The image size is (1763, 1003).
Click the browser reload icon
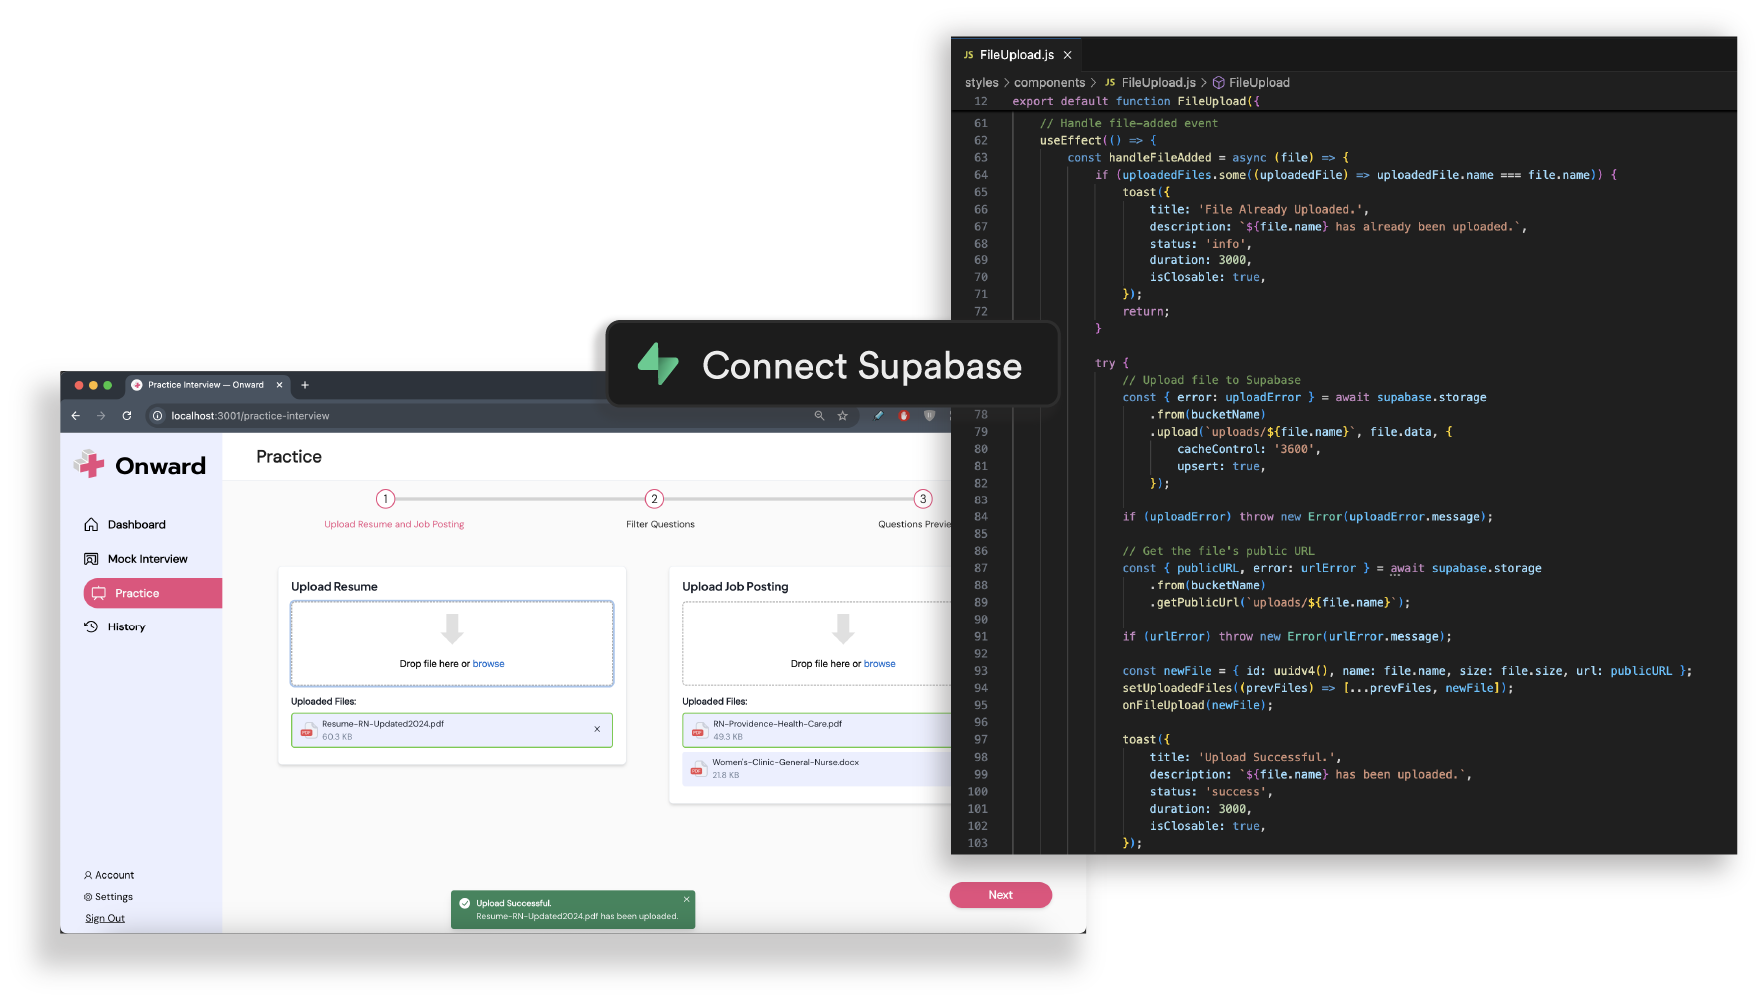[x=126, y=416]
